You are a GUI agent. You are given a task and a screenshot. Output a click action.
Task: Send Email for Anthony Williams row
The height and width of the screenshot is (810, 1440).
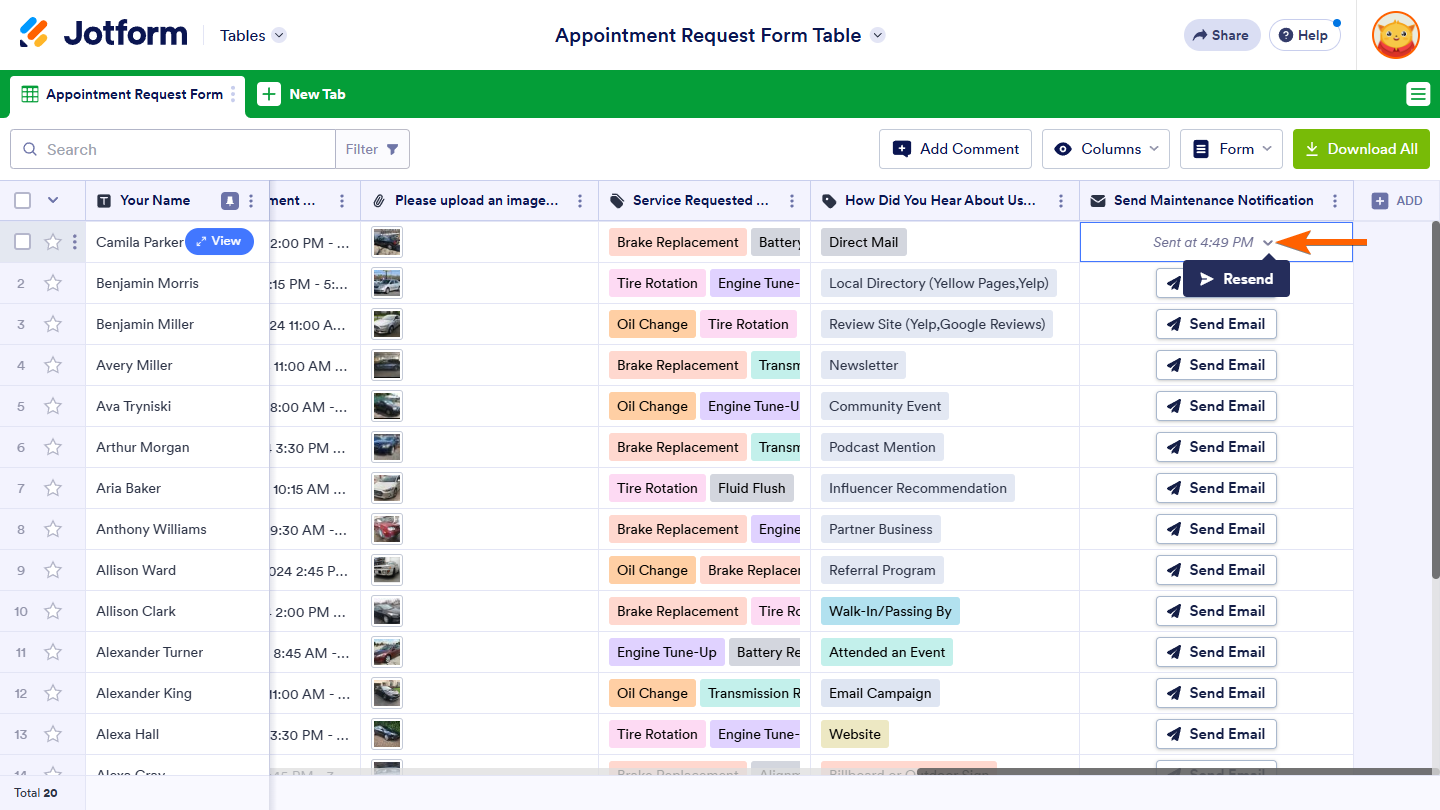(1216, 529)
